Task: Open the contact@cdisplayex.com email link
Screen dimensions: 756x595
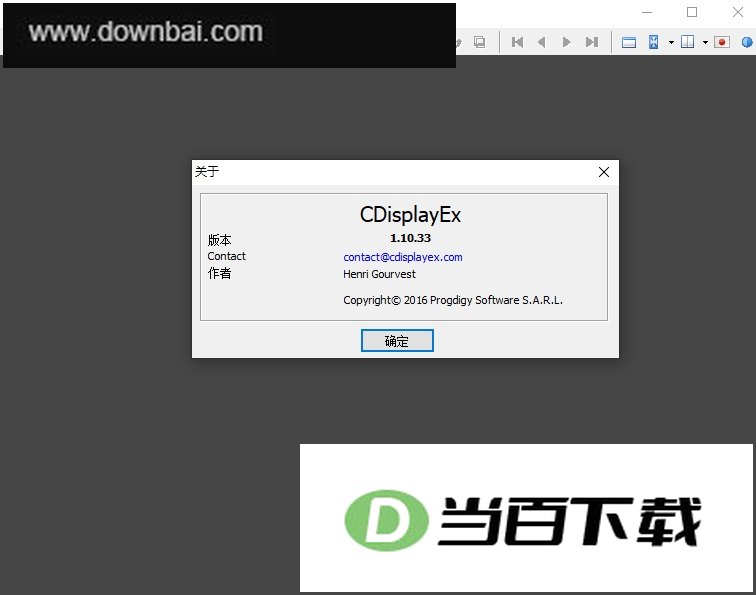Action: click(x=403, y=257)
